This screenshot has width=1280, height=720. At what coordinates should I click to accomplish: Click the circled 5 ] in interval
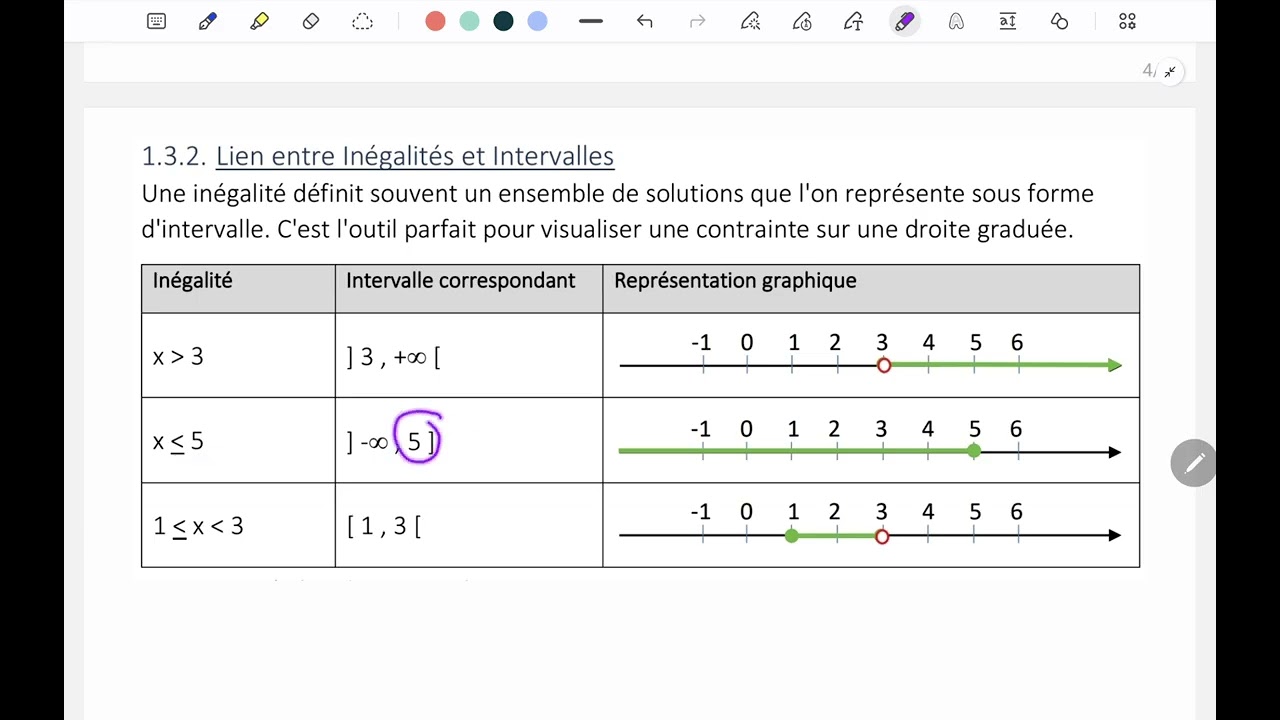[x=418, y=438]
